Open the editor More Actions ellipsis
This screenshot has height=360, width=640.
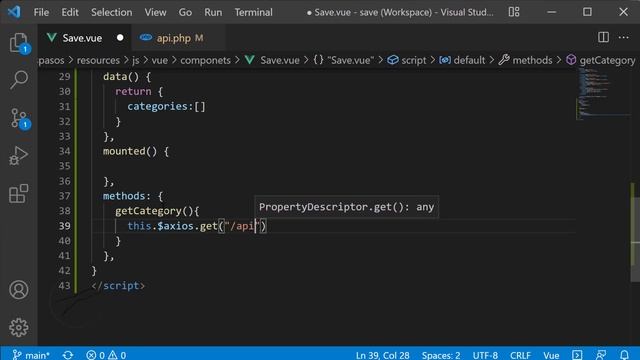coord(624,38)
